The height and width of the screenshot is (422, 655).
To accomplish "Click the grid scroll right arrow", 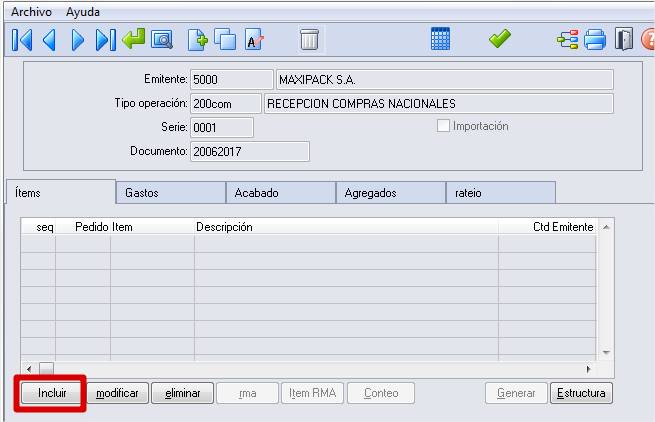I will [589, 369].
